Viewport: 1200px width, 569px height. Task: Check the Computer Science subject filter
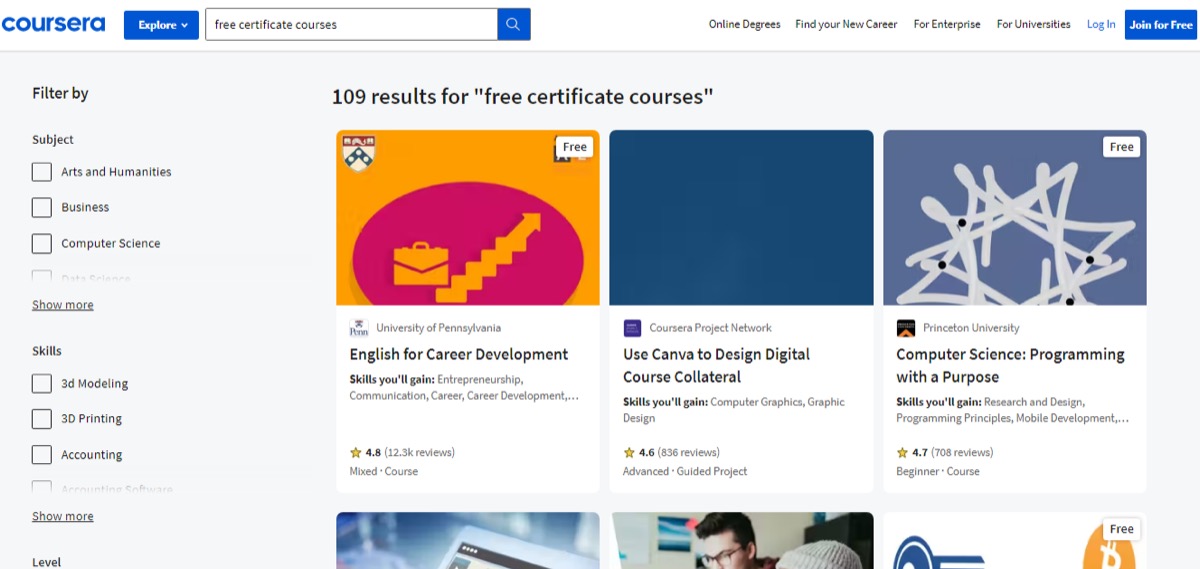(42, 243)
